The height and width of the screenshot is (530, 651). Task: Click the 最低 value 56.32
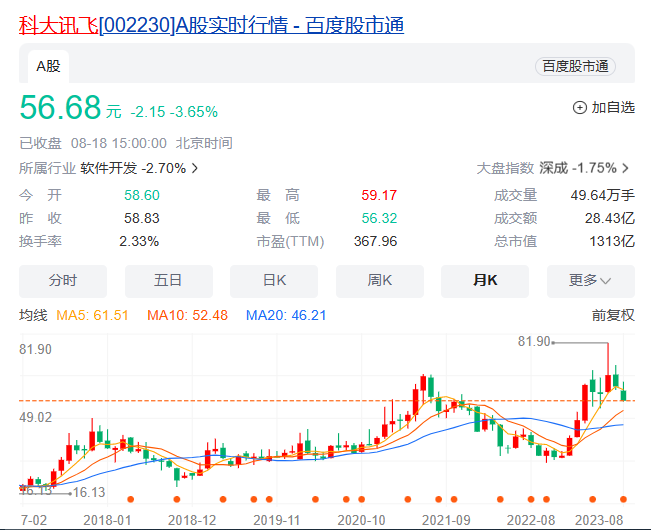point(379,218)
